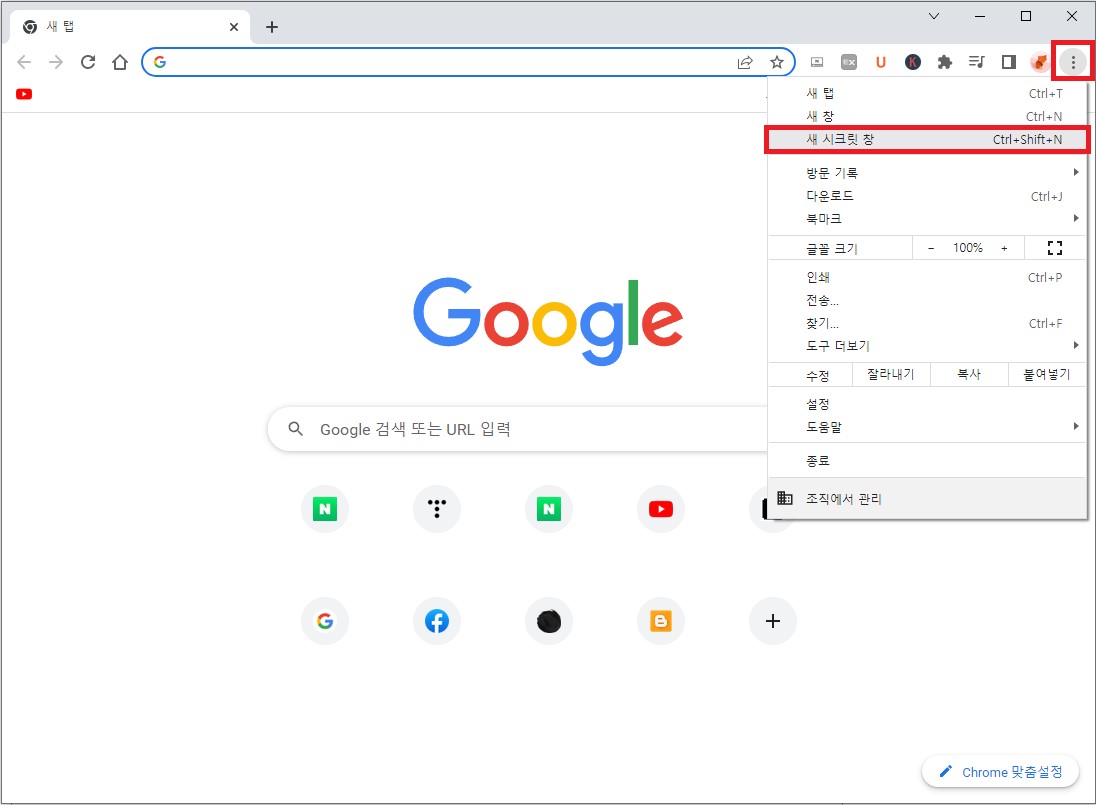The height and width of the screenshot is (805, 1096).
Task: Click 붙여넣기 in the edit row
Action: tap(1046, 374)
